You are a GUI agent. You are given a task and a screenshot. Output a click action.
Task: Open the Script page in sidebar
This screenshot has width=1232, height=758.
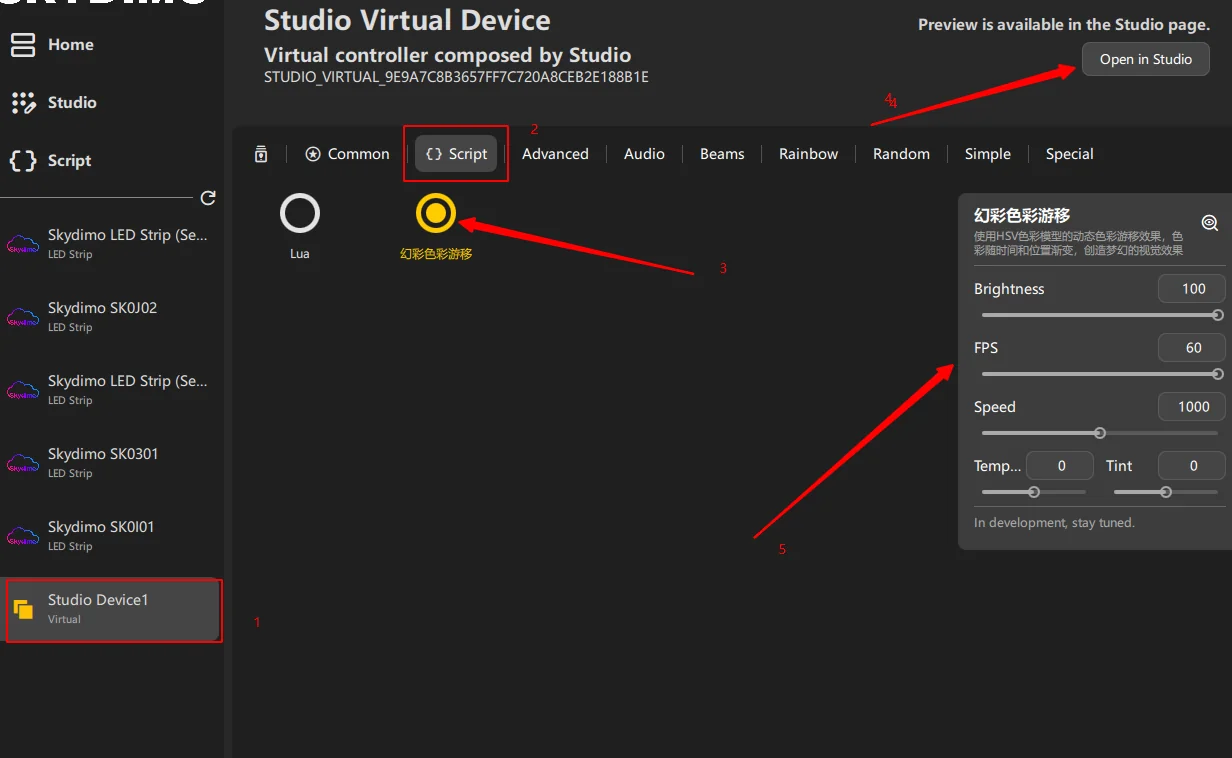click(x=69, y=161)
